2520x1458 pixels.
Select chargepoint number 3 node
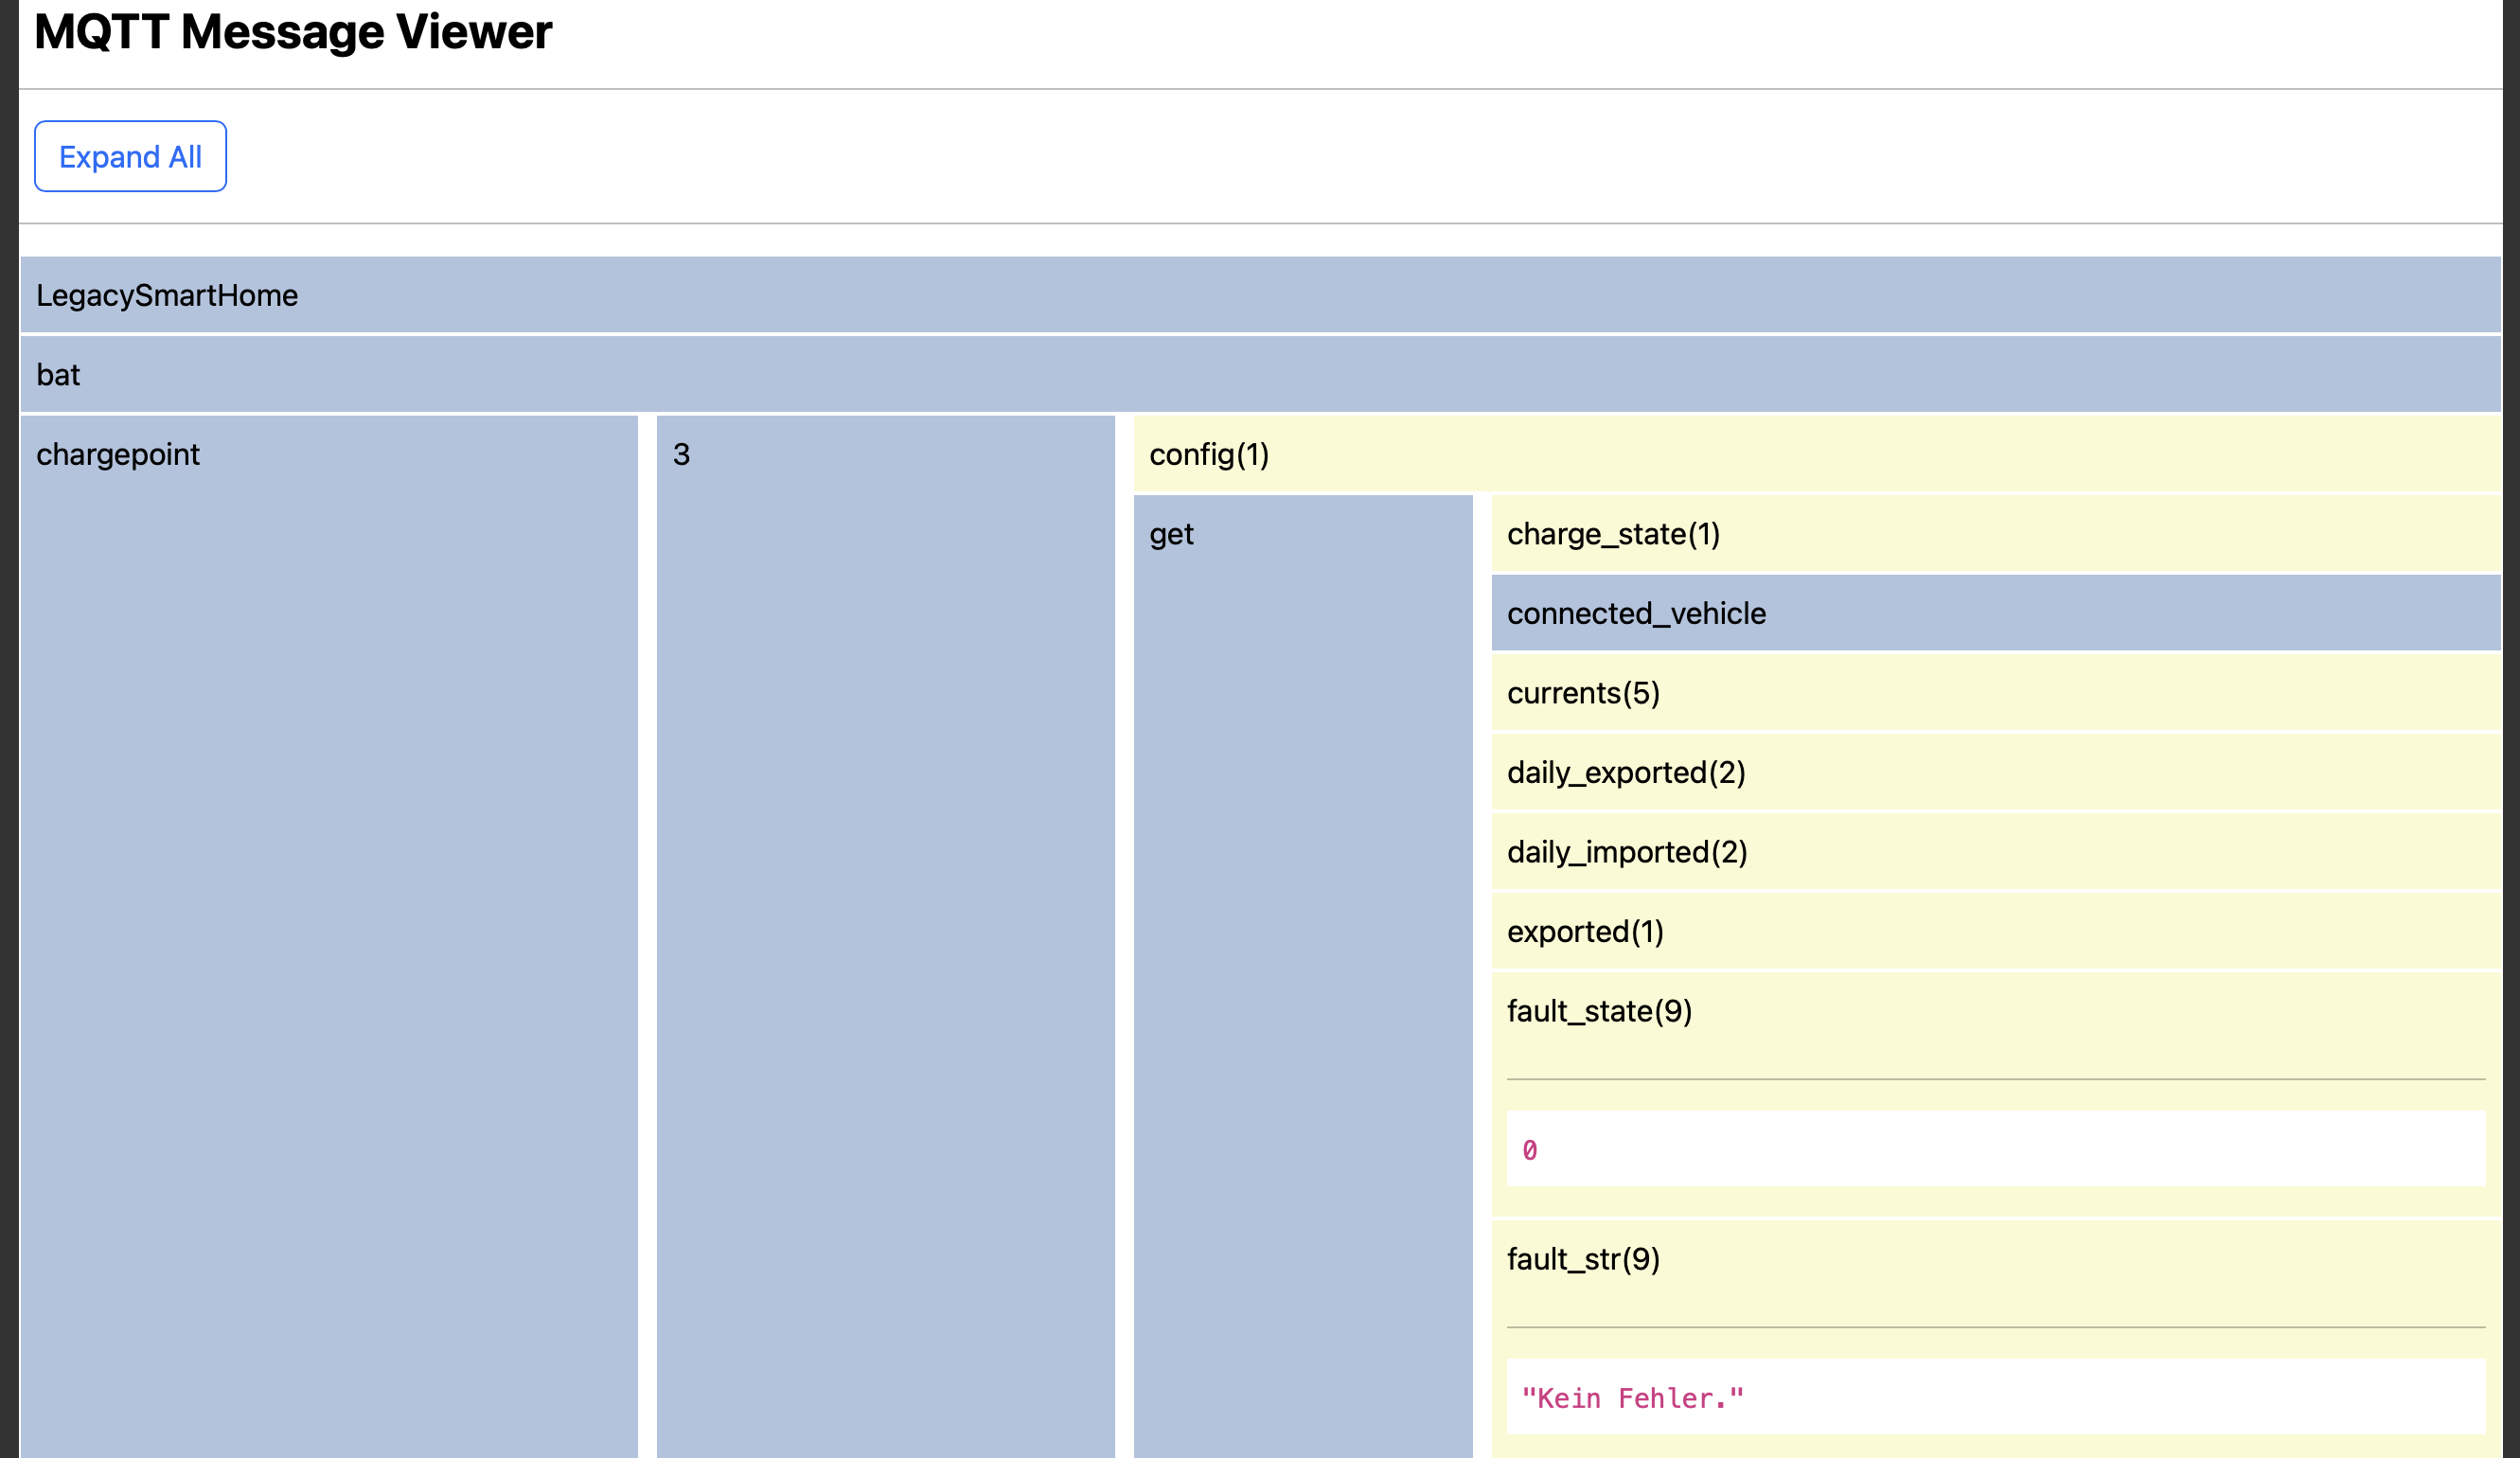[x=681, y=454]
